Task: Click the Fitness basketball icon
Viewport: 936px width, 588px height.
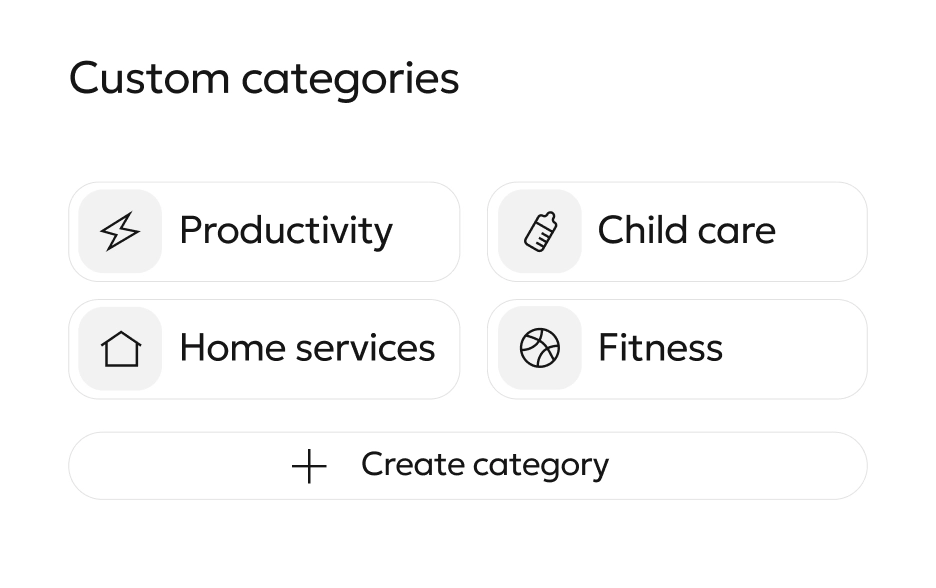Action: (539, 349)
